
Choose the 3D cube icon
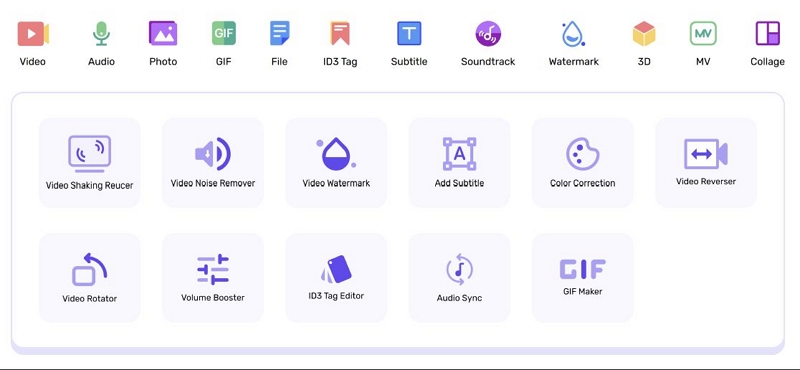click(644, 34)
